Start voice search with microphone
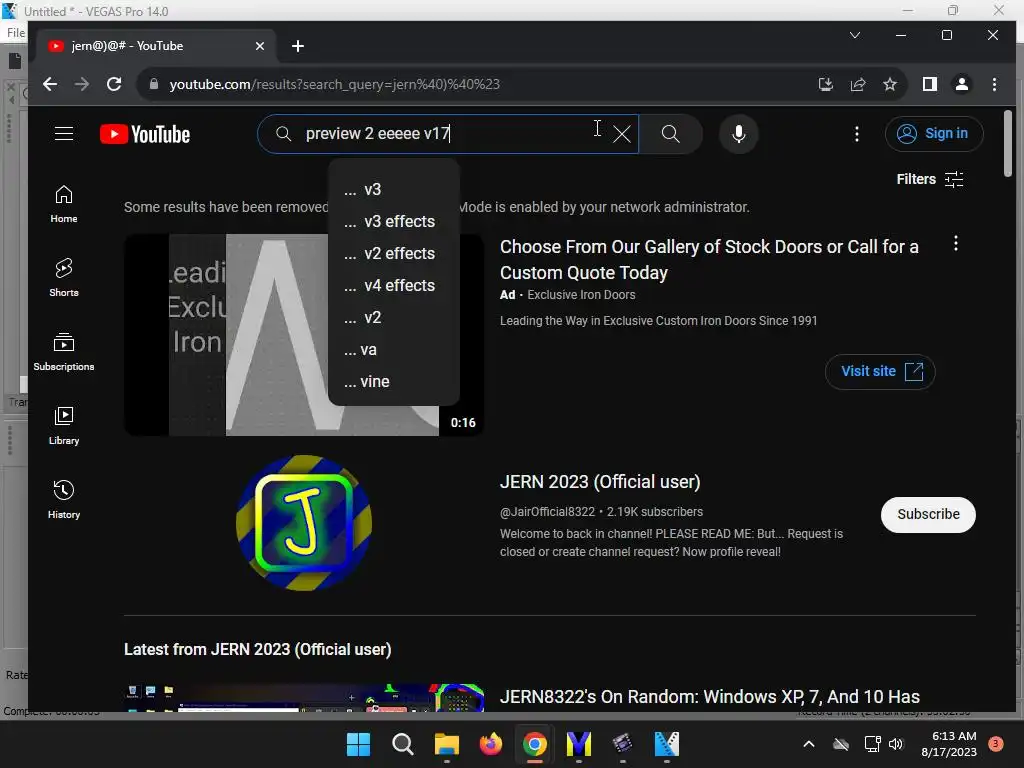 (739, 134)
